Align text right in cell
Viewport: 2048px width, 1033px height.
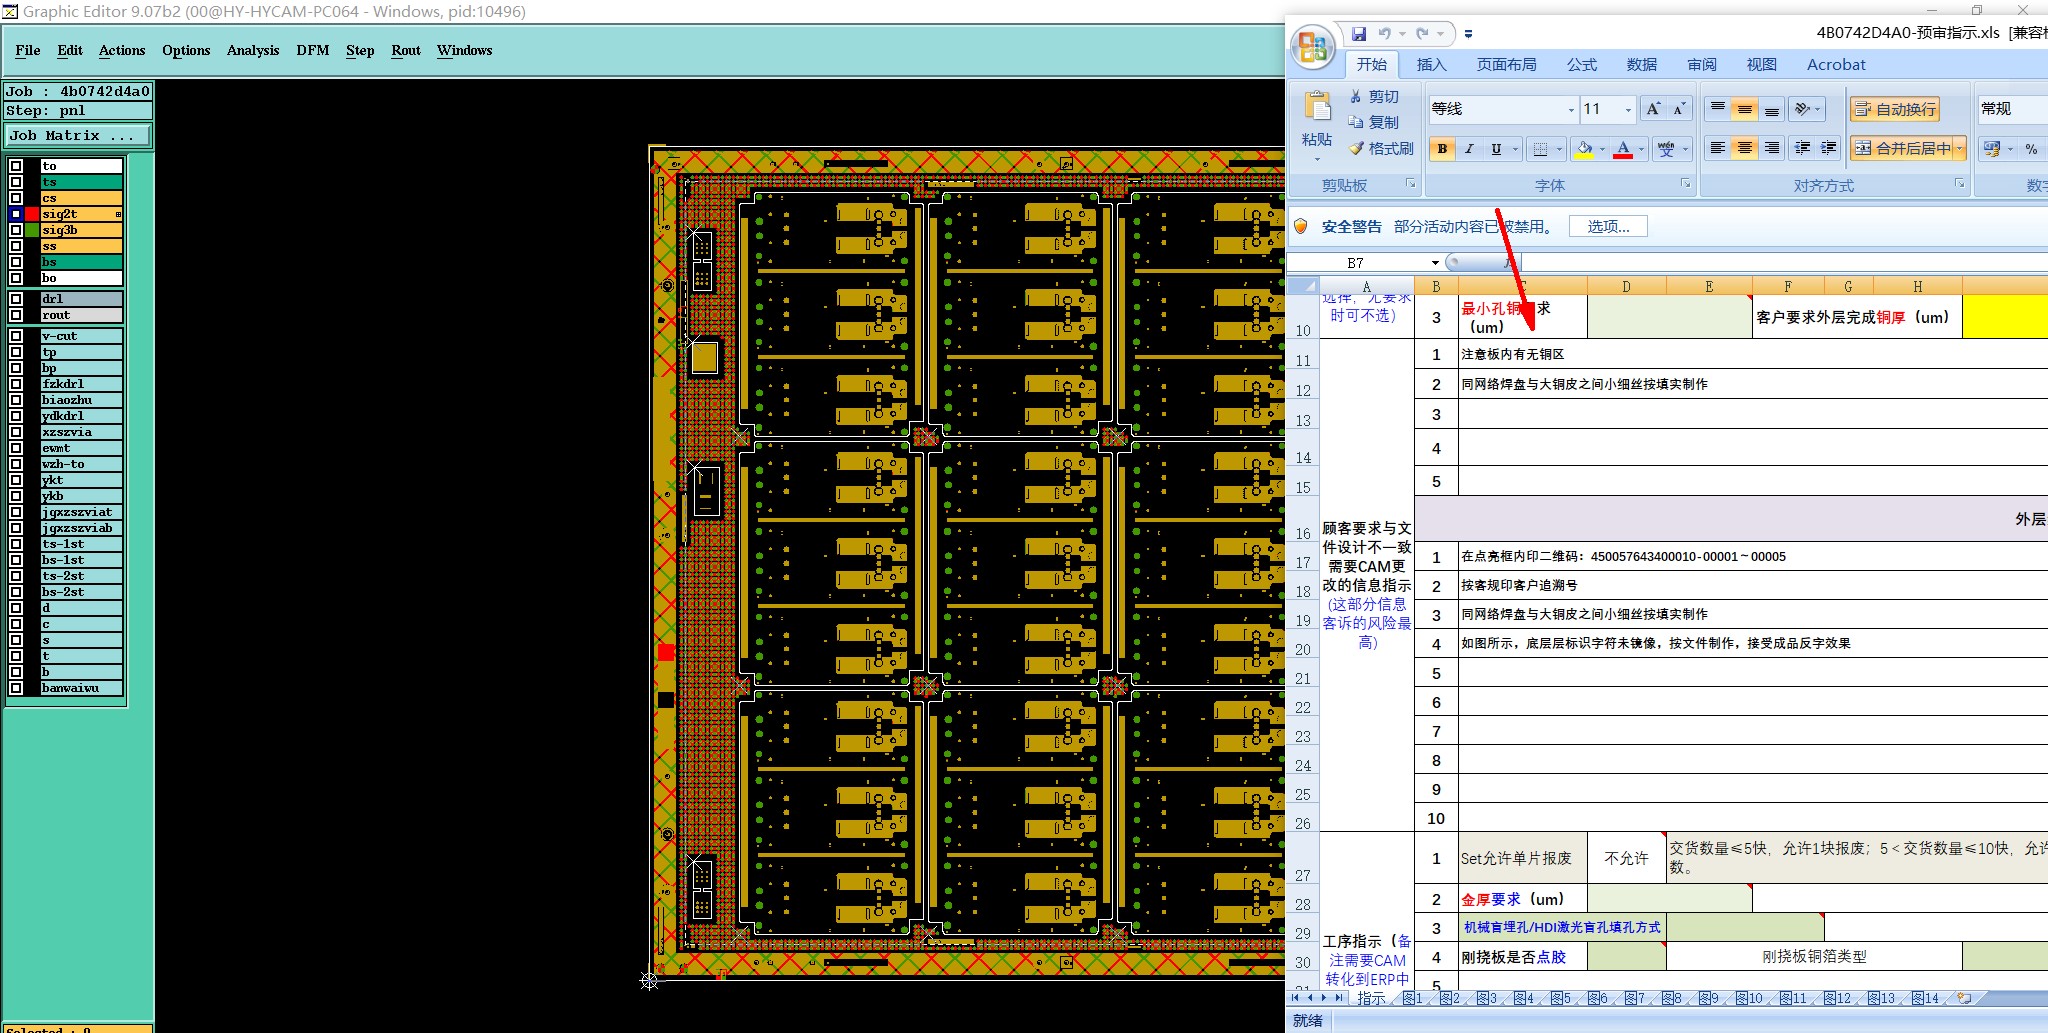1771,148
